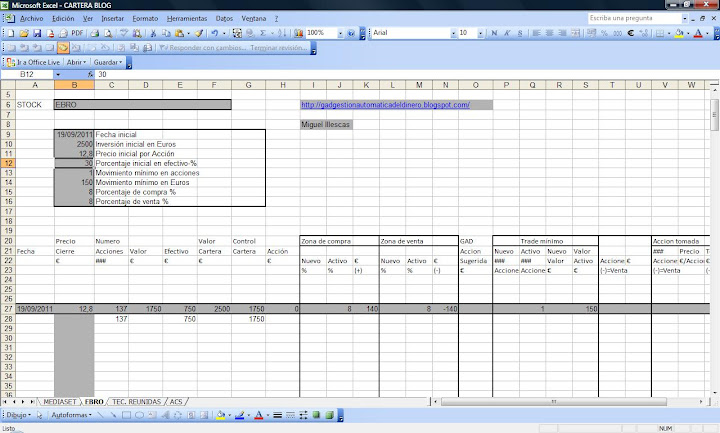Open print preview with the magnifier page icon

click(x=108, y=33)
